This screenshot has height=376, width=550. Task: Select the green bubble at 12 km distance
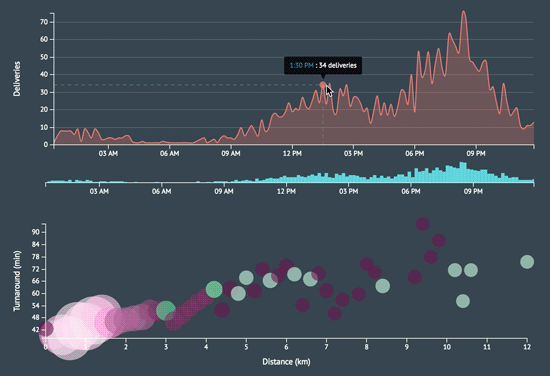527,262
